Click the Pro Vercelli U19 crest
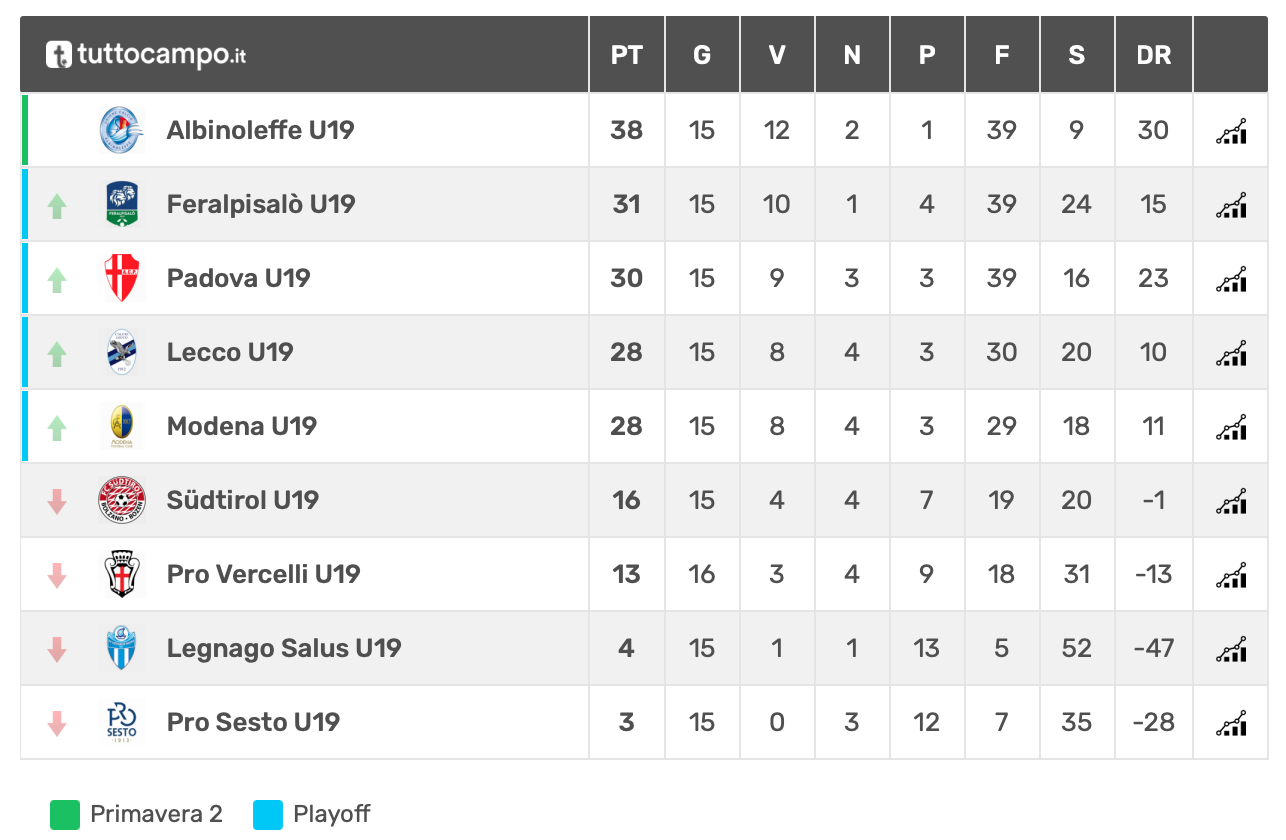This screenshot has width=1286, height=840. [x=122, y=574]
